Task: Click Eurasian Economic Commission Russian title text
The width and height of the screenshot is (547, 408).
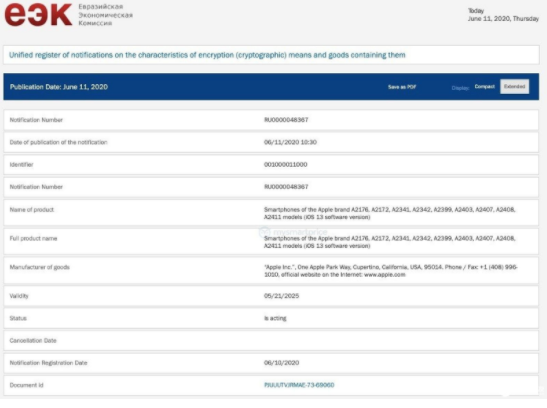Action: pos(105,15)
